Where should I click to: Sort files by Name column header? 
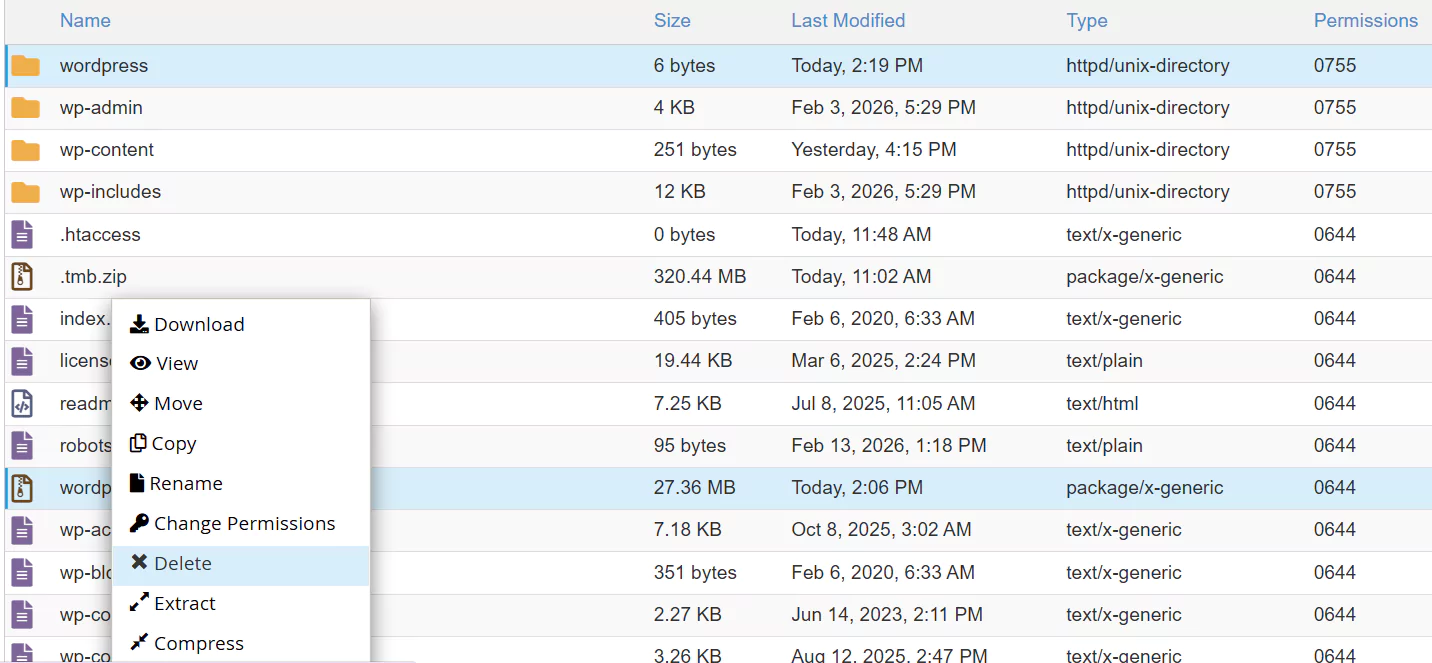click(x=85, y=21)
